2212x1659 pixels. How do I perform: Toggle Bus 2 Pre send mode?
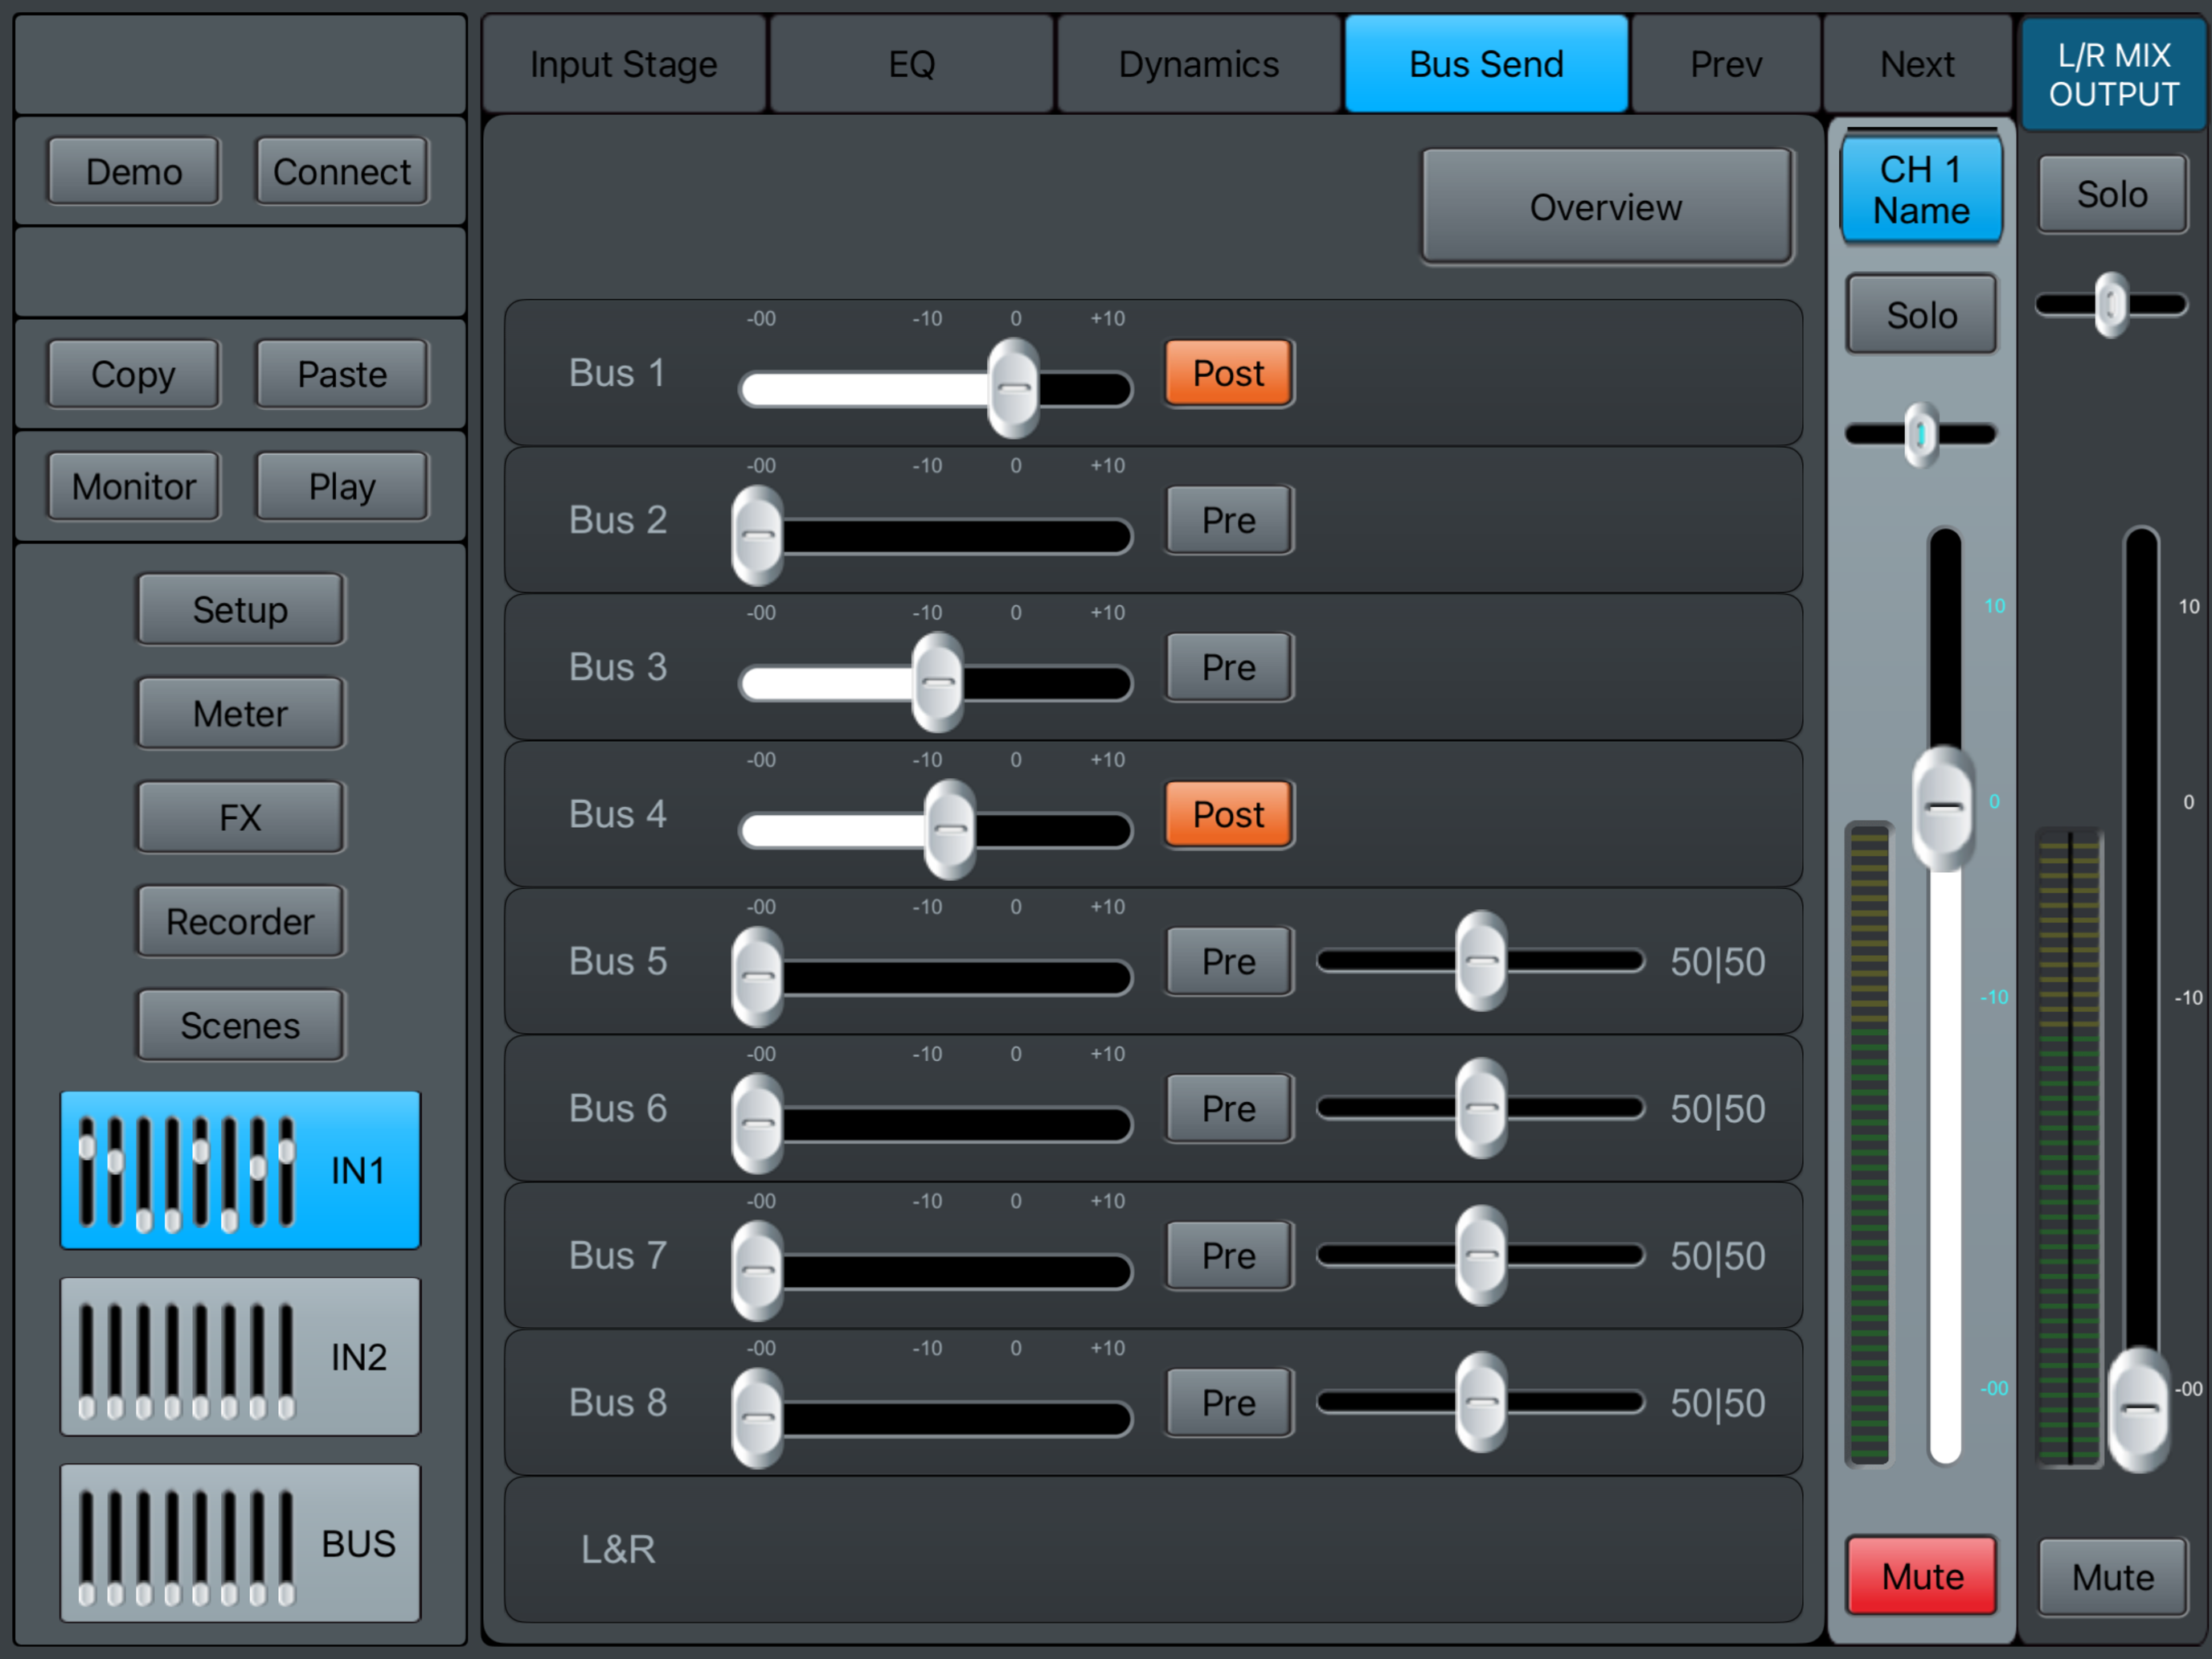click(x=1229, y=520)
